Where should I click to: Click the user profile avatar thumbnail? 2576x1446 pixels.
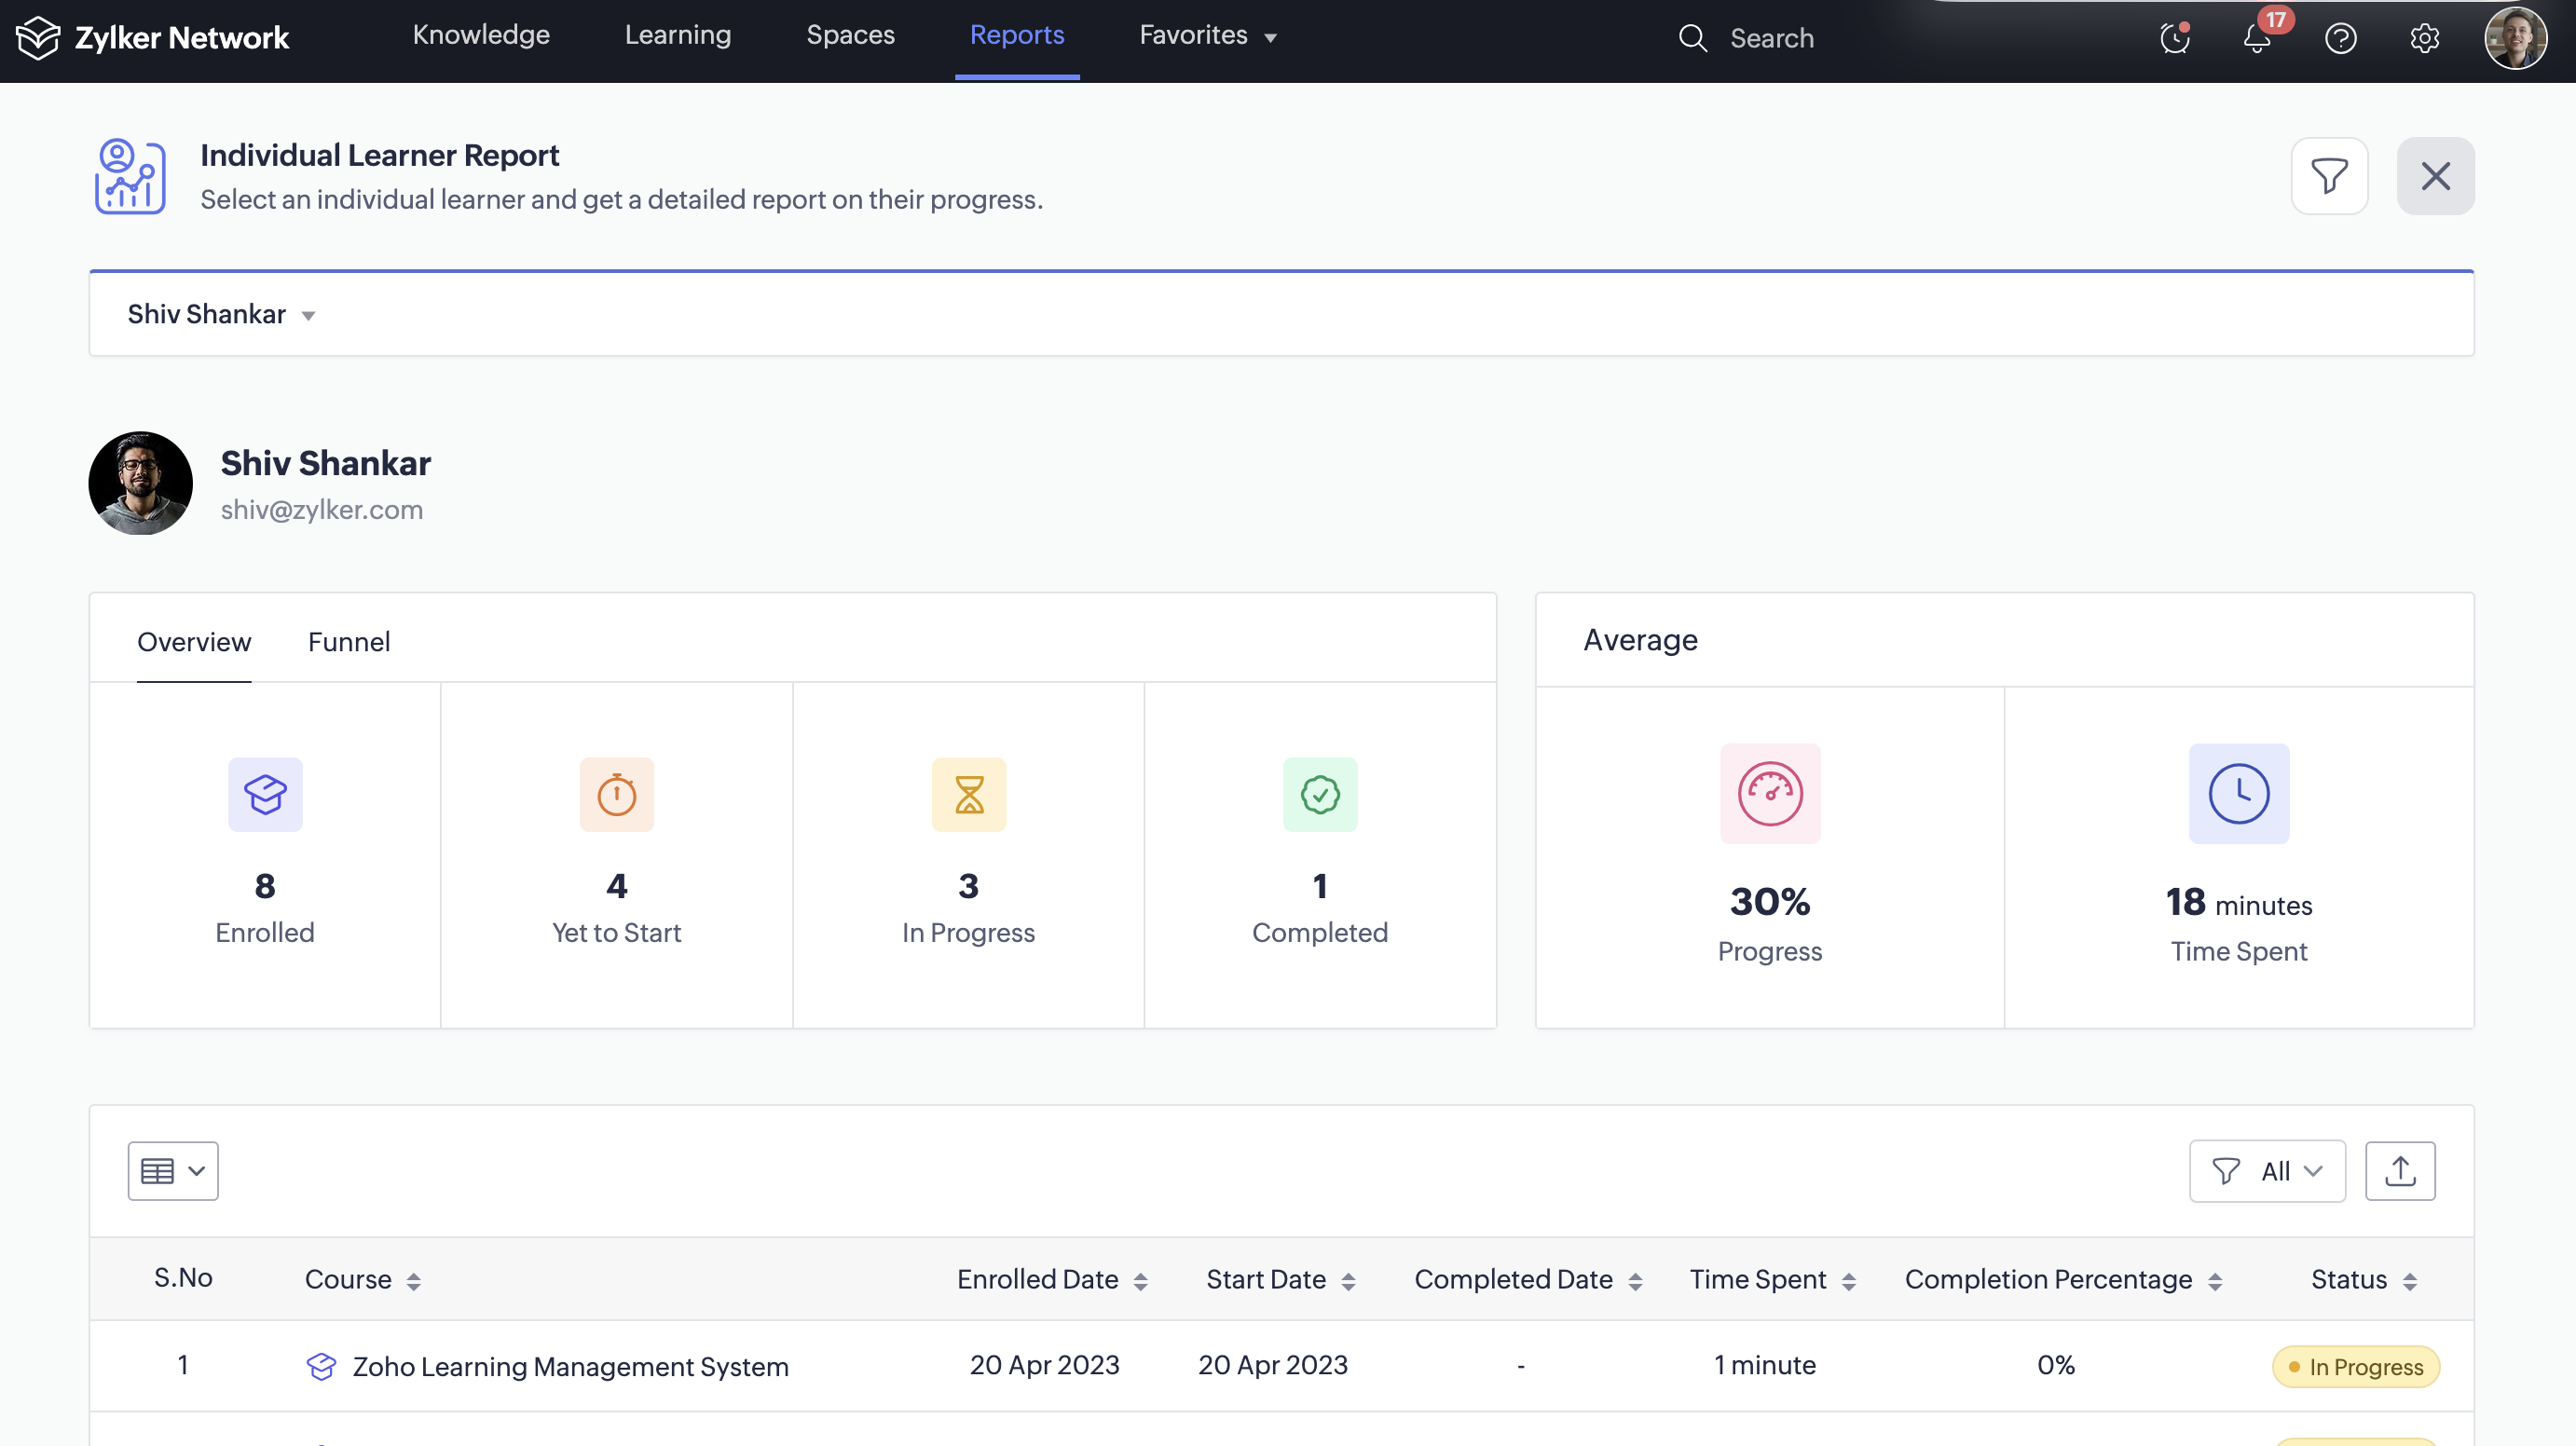click(2514, 38)
